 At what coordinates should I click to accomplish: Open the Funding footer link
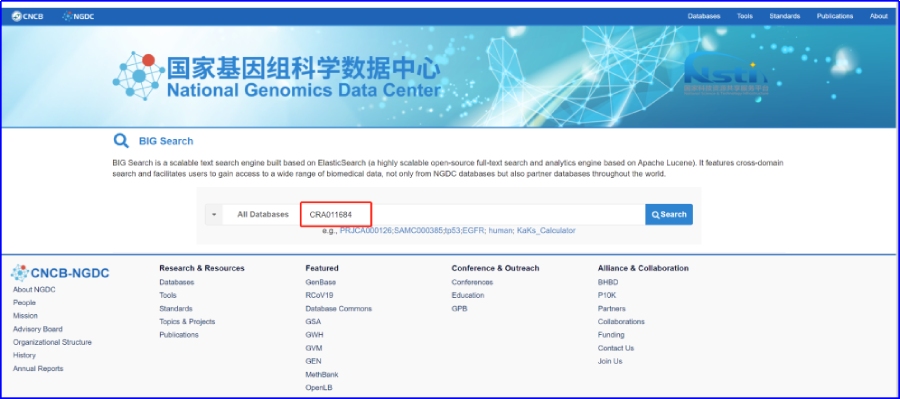click(x=611, y=335)
